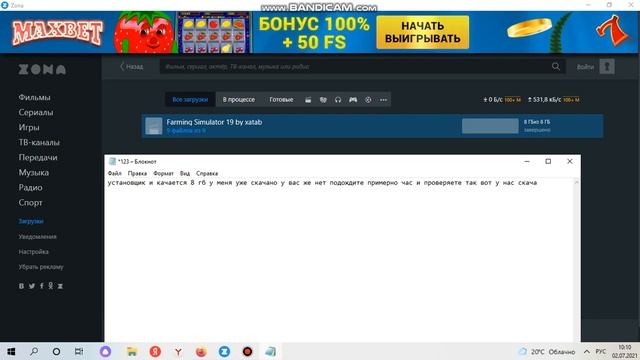Go to Передачи section

[38, 158]
